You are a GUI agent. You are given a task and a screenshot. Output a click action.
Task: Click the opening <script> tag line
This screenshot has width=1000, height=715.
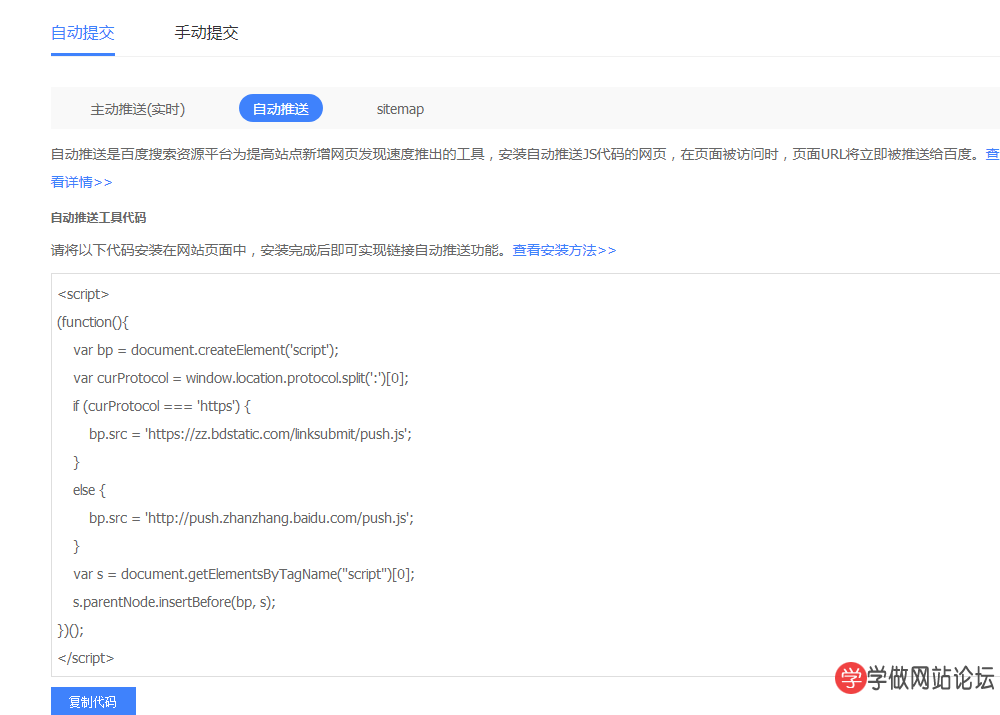coord(84,294)
